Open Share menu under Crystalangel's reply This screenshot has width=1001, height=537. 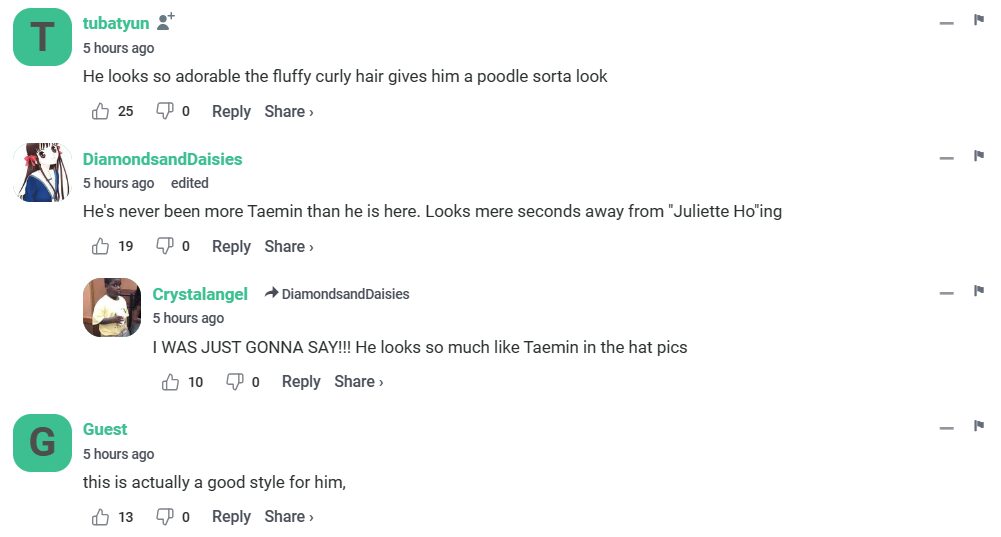(359, 382)
